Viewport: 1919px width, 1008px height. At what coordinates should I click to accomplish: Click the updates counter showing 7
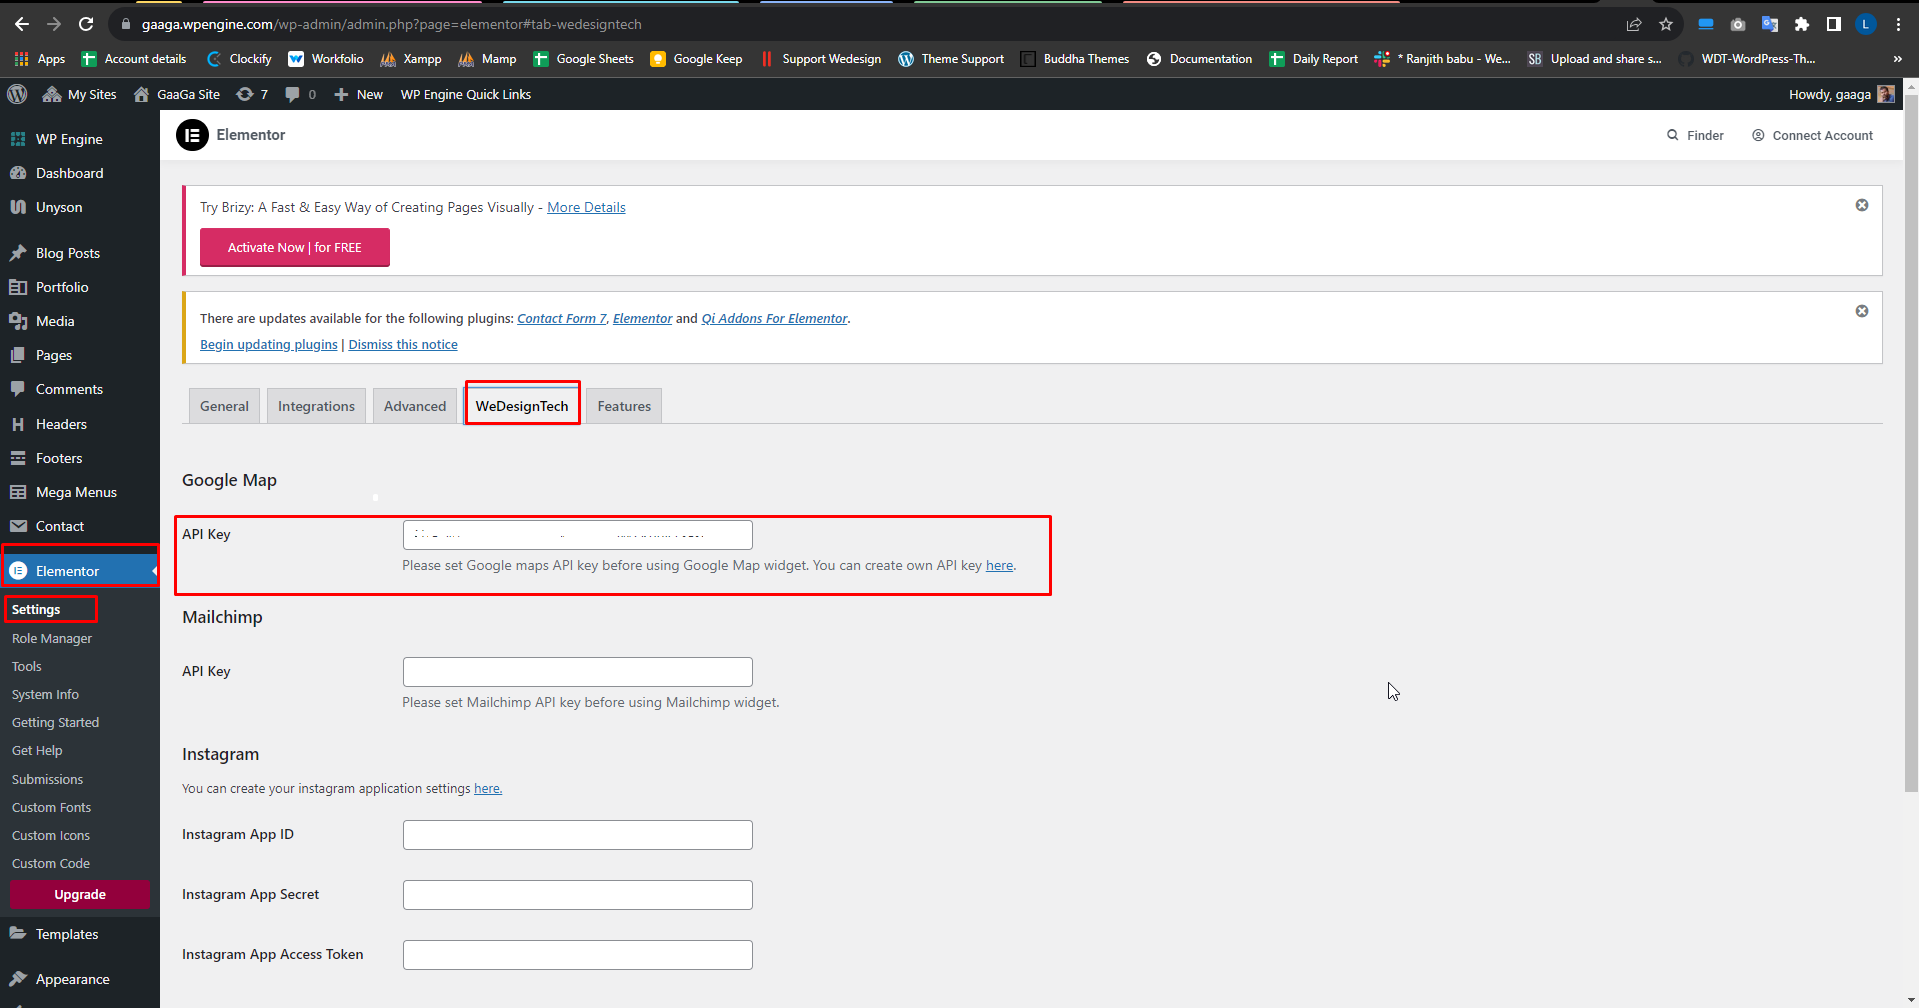tap(252, 94)
